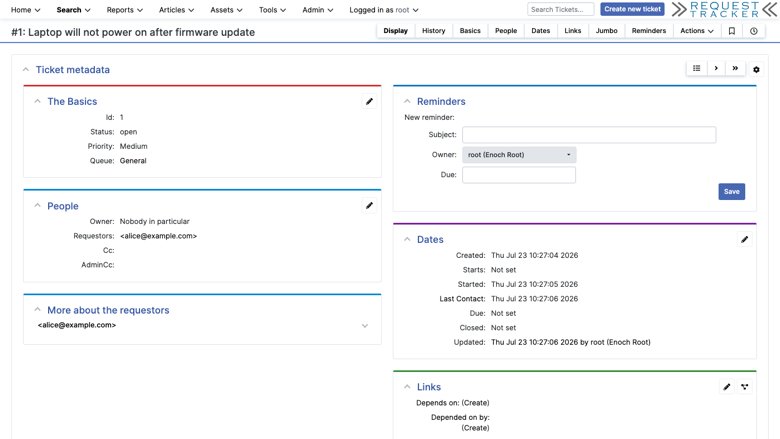Screen dimensions: 780x439
Task: Edit Links section with pencil icon
Action: pyautogui.click(x=727, y=387)
